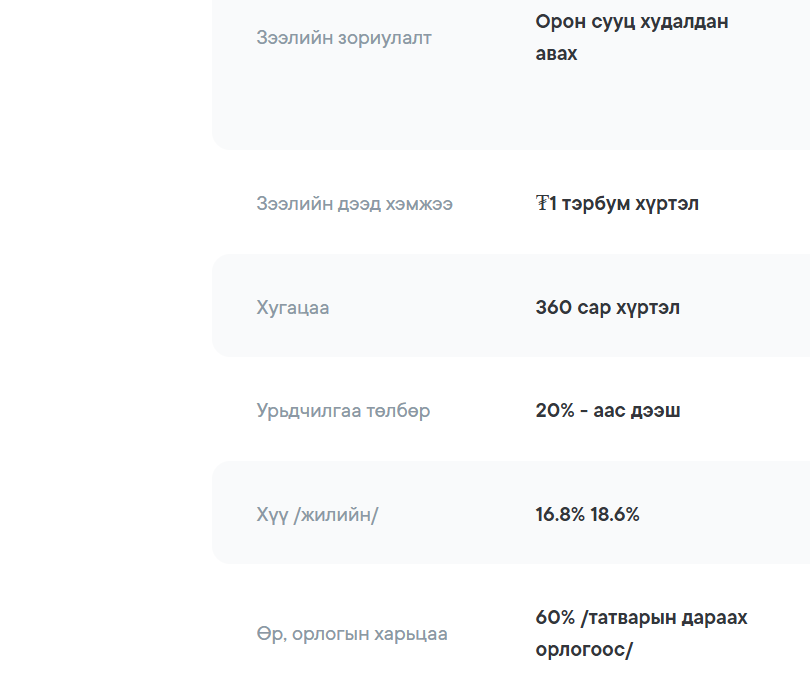Viewport: 810px width, 689px height.
Task: Click the "20%" down payment figure
Action: click(x=556, y=411)
